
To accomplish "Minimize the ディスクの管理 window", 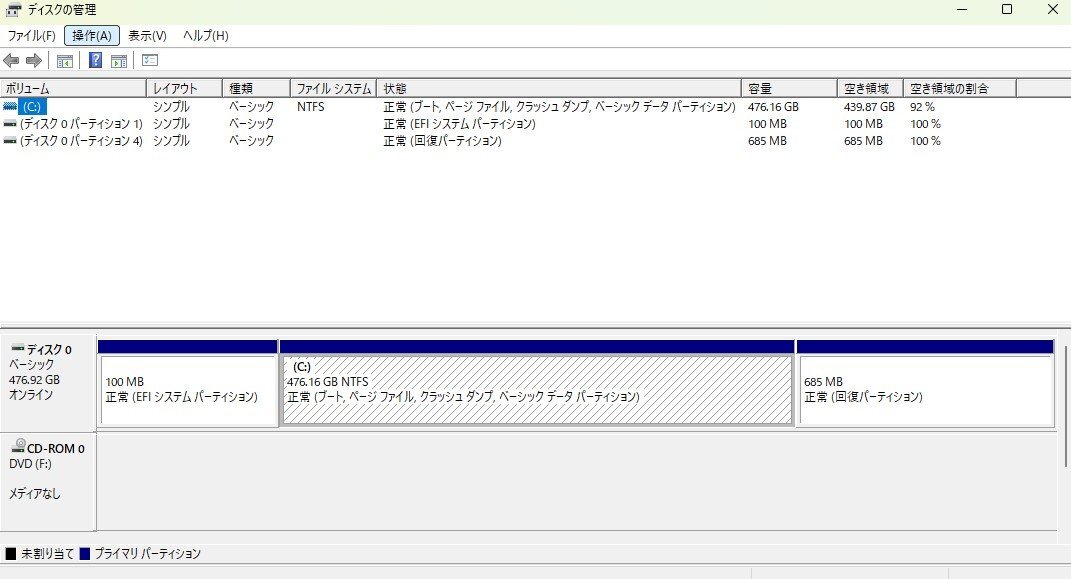I will [962, 10].
